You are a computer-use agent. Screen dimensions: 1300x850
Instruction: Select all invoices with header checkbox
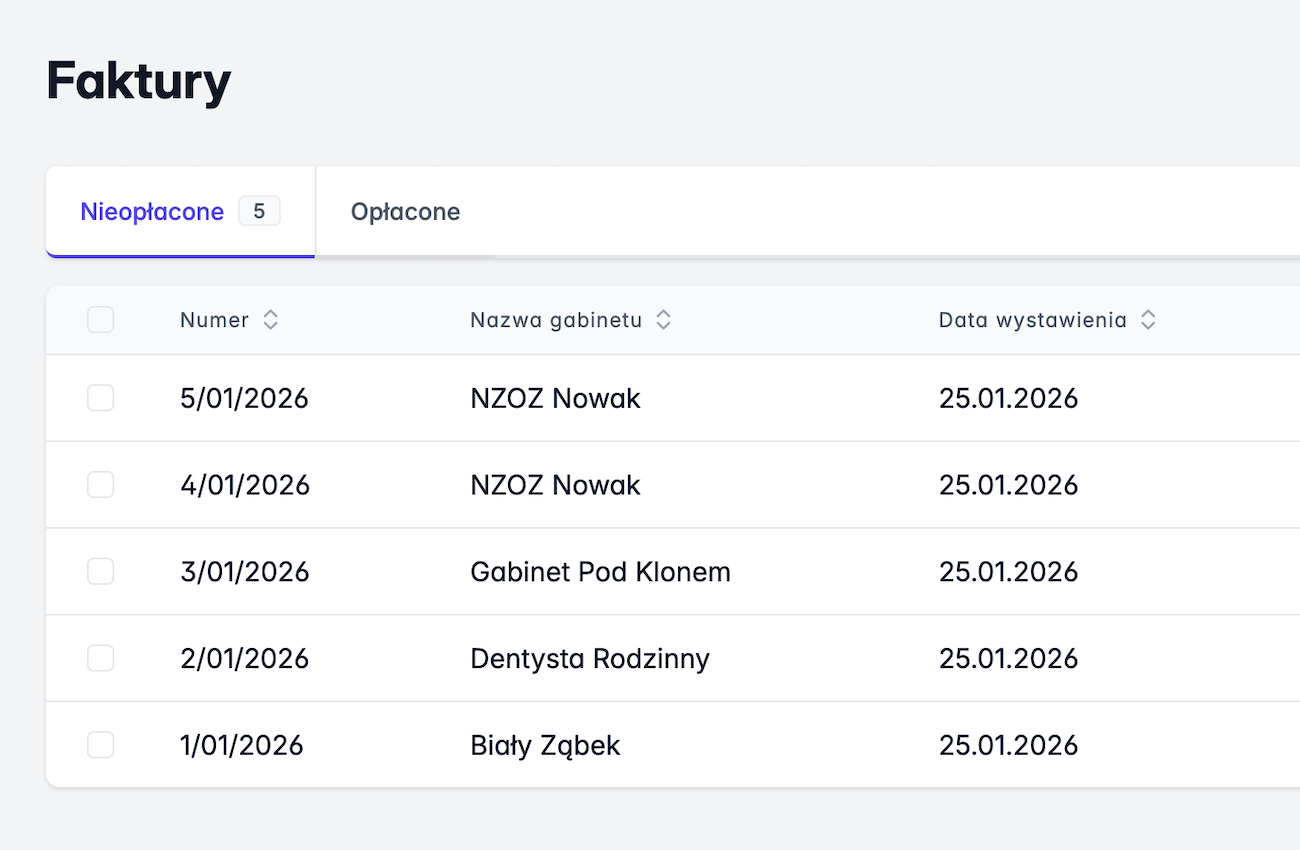[x=100, y=320]
